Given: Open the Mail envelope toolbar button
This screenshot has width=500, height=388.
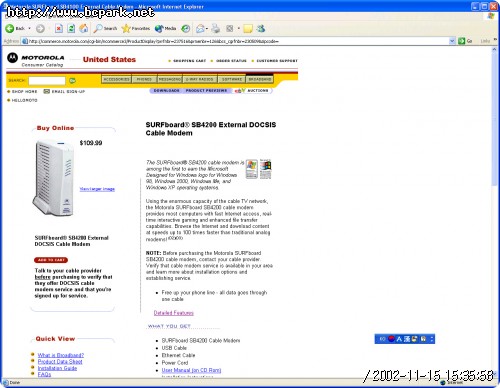Looking at the screenshot, I should point(200,29).
